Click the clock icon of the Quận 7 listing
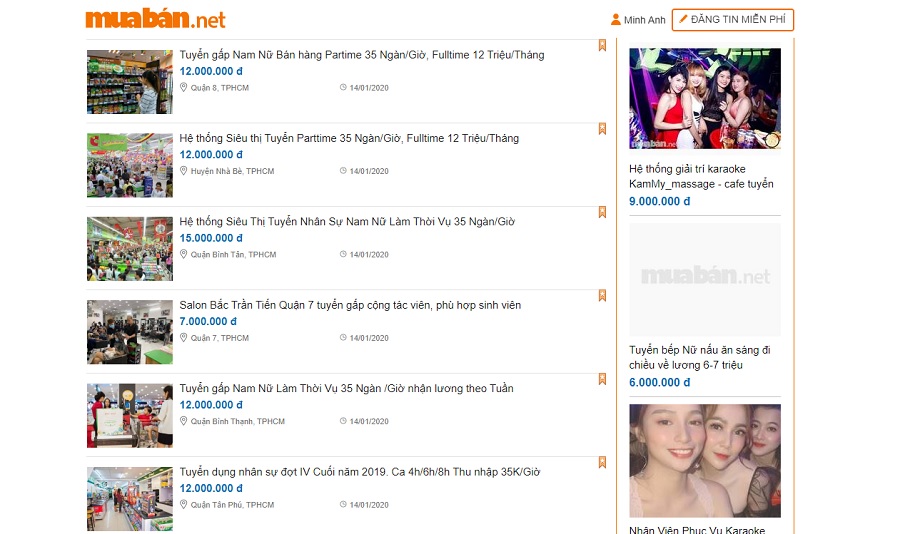The width and height of the screenshot is (900, 534). (x=343, y=338)
